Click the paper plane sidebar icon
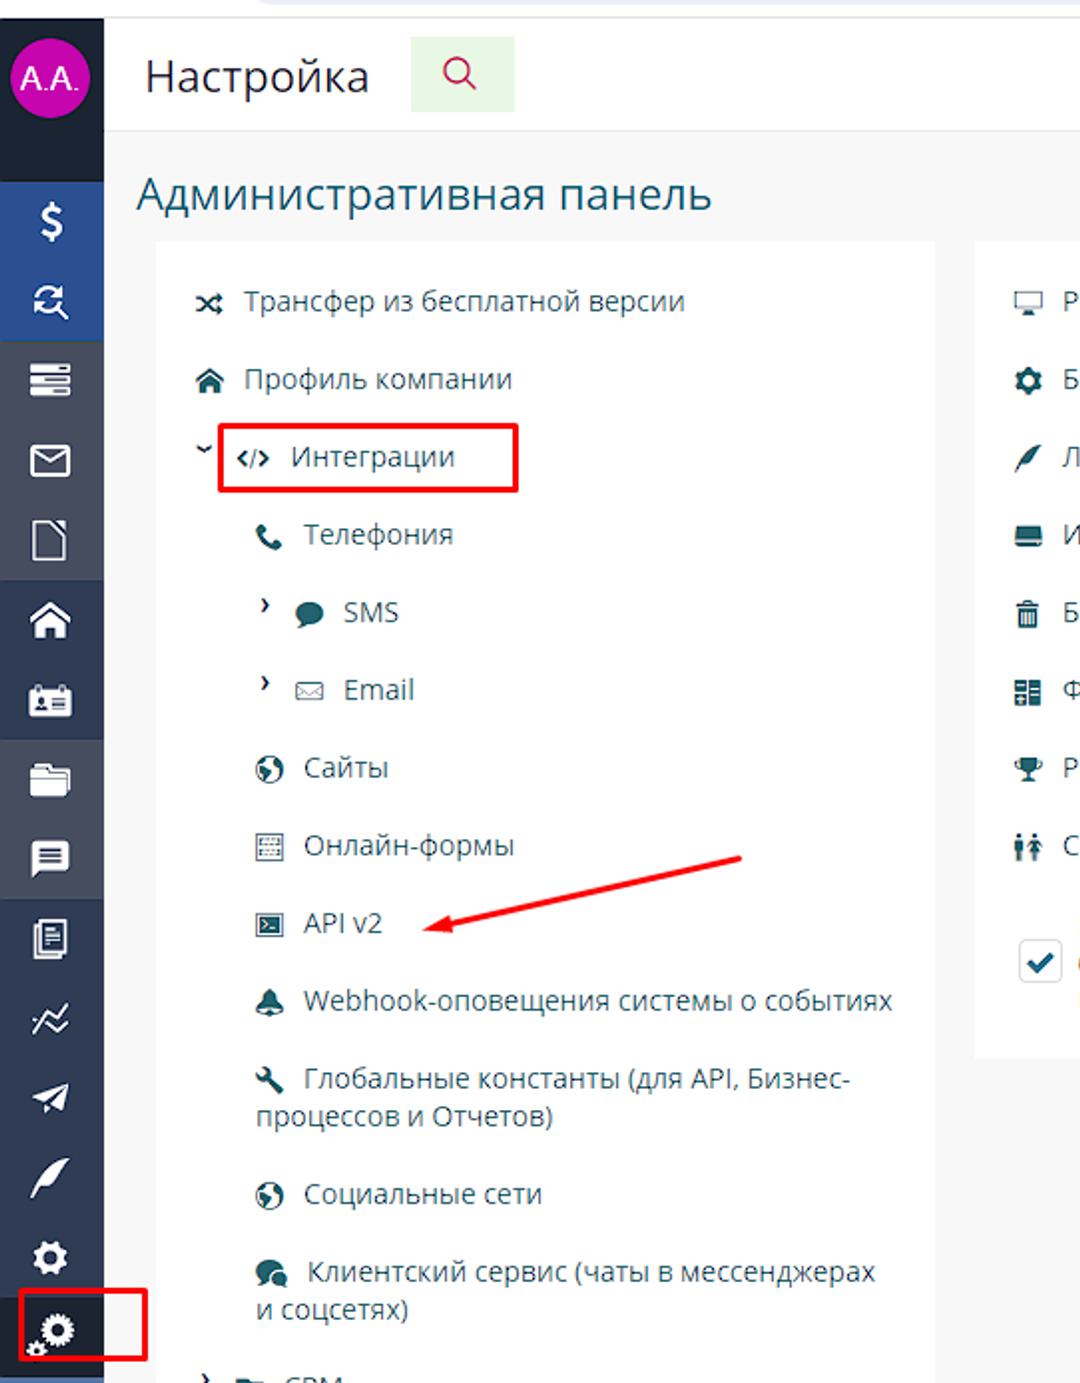1080x1383 pixels. click(x=50, y=1098)
